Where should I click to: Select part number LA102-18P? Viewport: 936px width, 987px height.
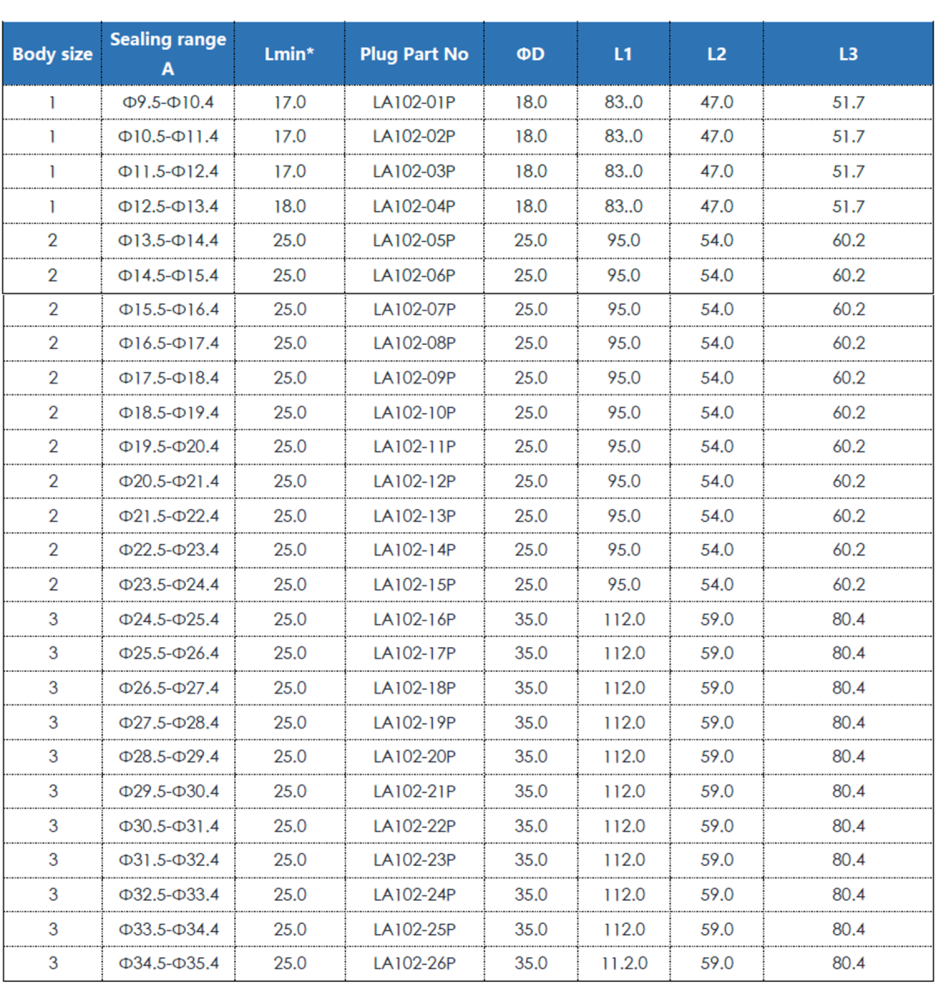(414, 687)
